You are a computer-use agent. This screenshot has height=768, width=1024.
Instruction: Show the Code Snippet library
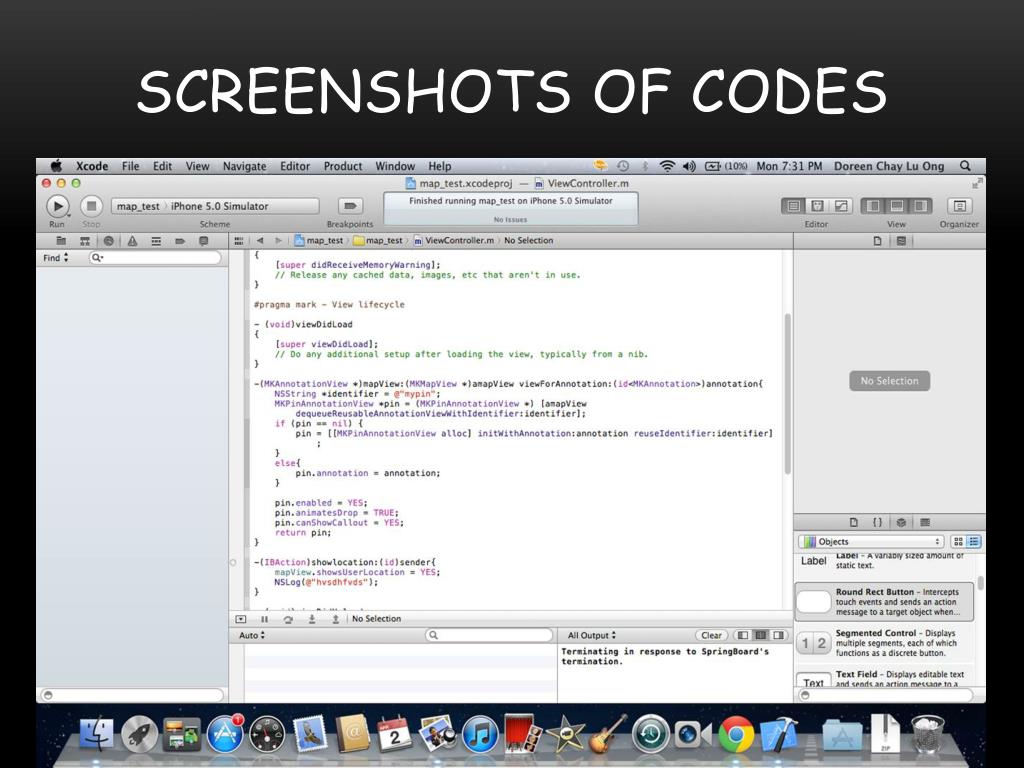[x=878, y=522]
